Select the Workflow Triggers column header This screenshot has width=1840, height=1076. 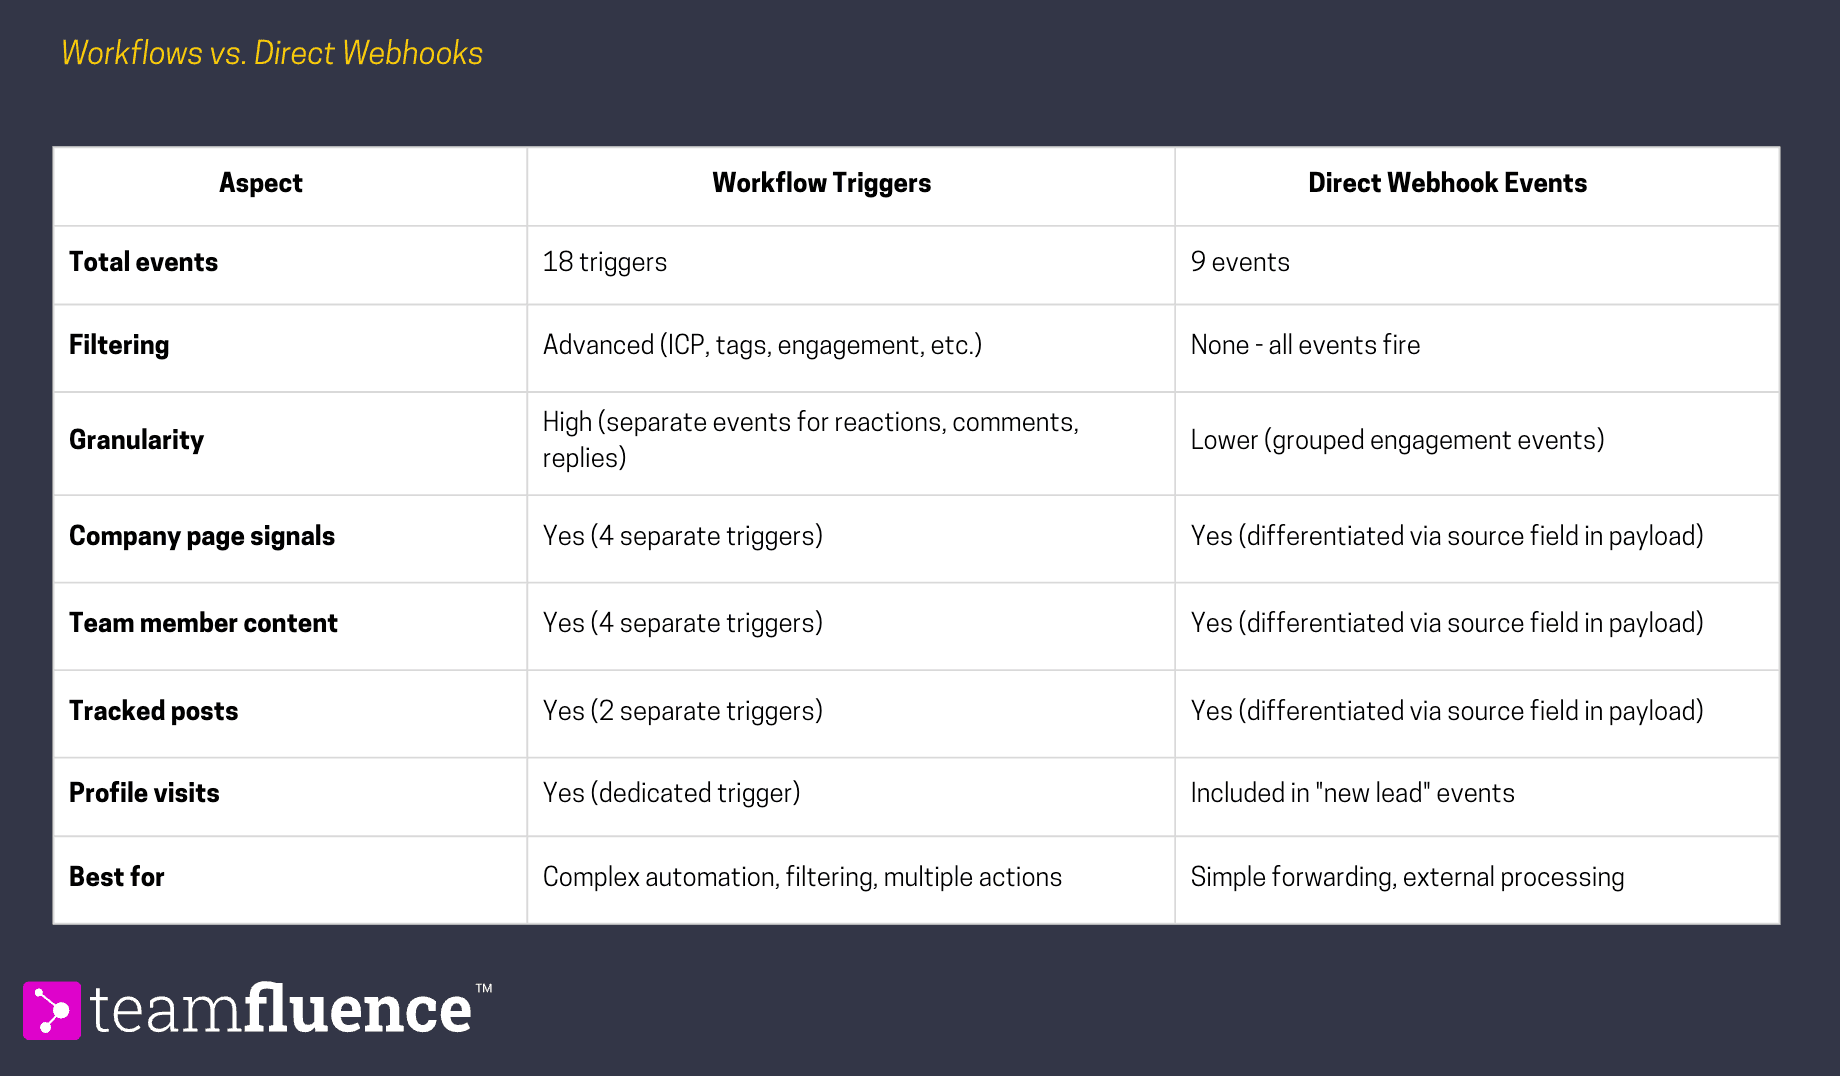click(821, 183)
